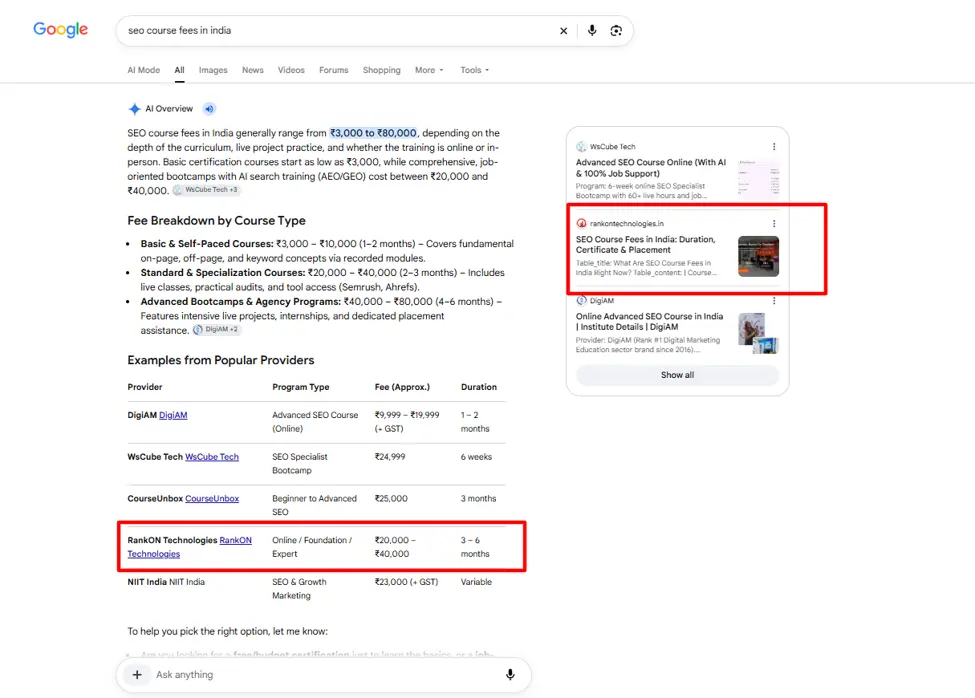Viewport: 975px width, 698px height.
Task: Switch to the AI Mode tab
Action: click(x=144, y=70)
